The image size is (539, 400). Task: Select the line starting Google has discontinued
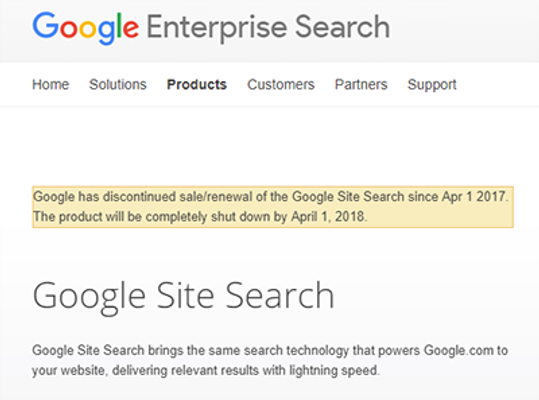pyautogui.click(x=271, y=197)
